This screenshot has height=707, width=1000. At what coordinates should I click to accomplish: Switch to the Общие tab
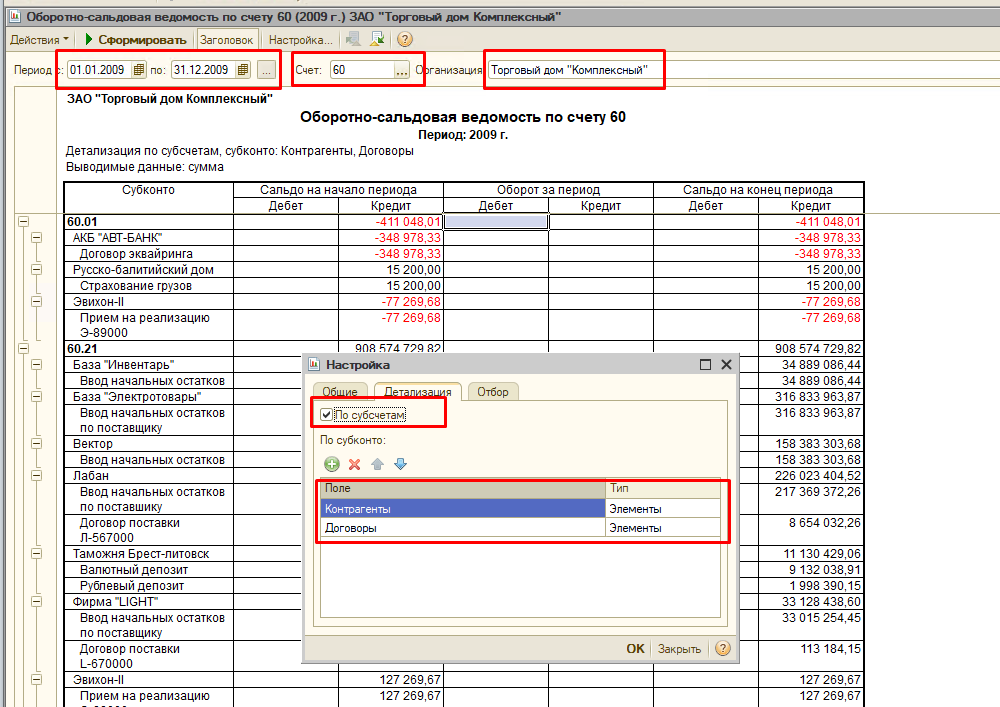point(339,392)
